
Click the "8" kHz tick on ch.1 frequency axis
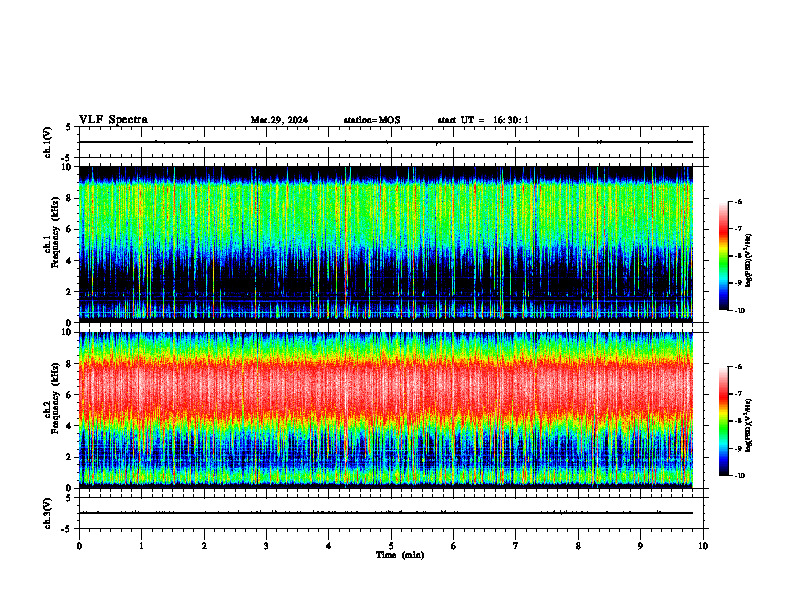pyautogui.click(x=69, y=198)
